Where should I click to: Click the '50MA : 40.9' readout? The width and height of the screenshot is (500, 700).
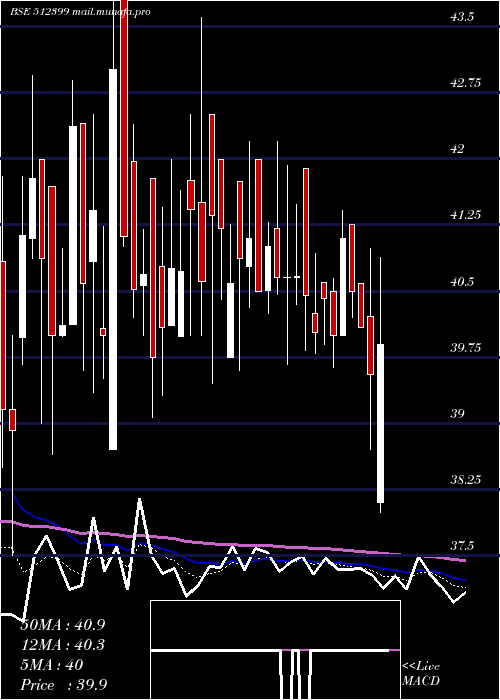63,625
